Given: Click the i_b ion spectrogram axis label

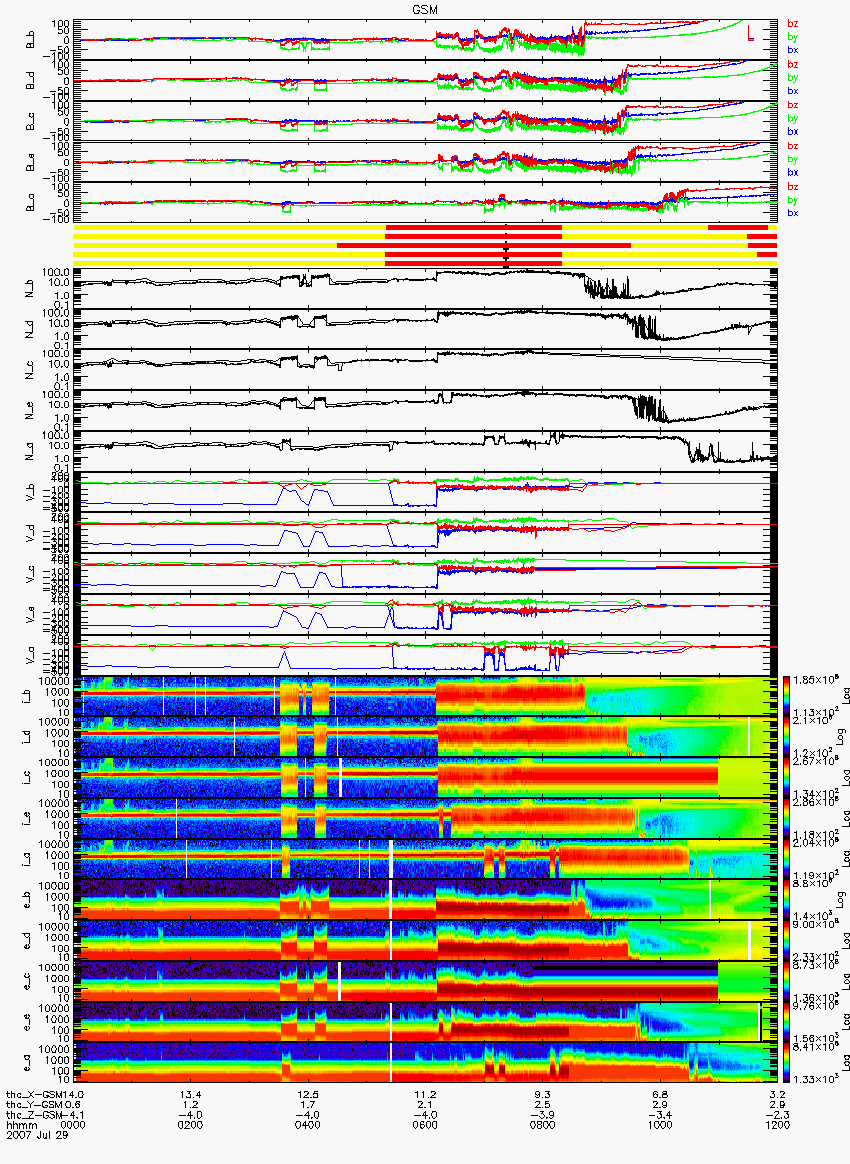Looking at the screenshot, I should click(x=28, y=696).
